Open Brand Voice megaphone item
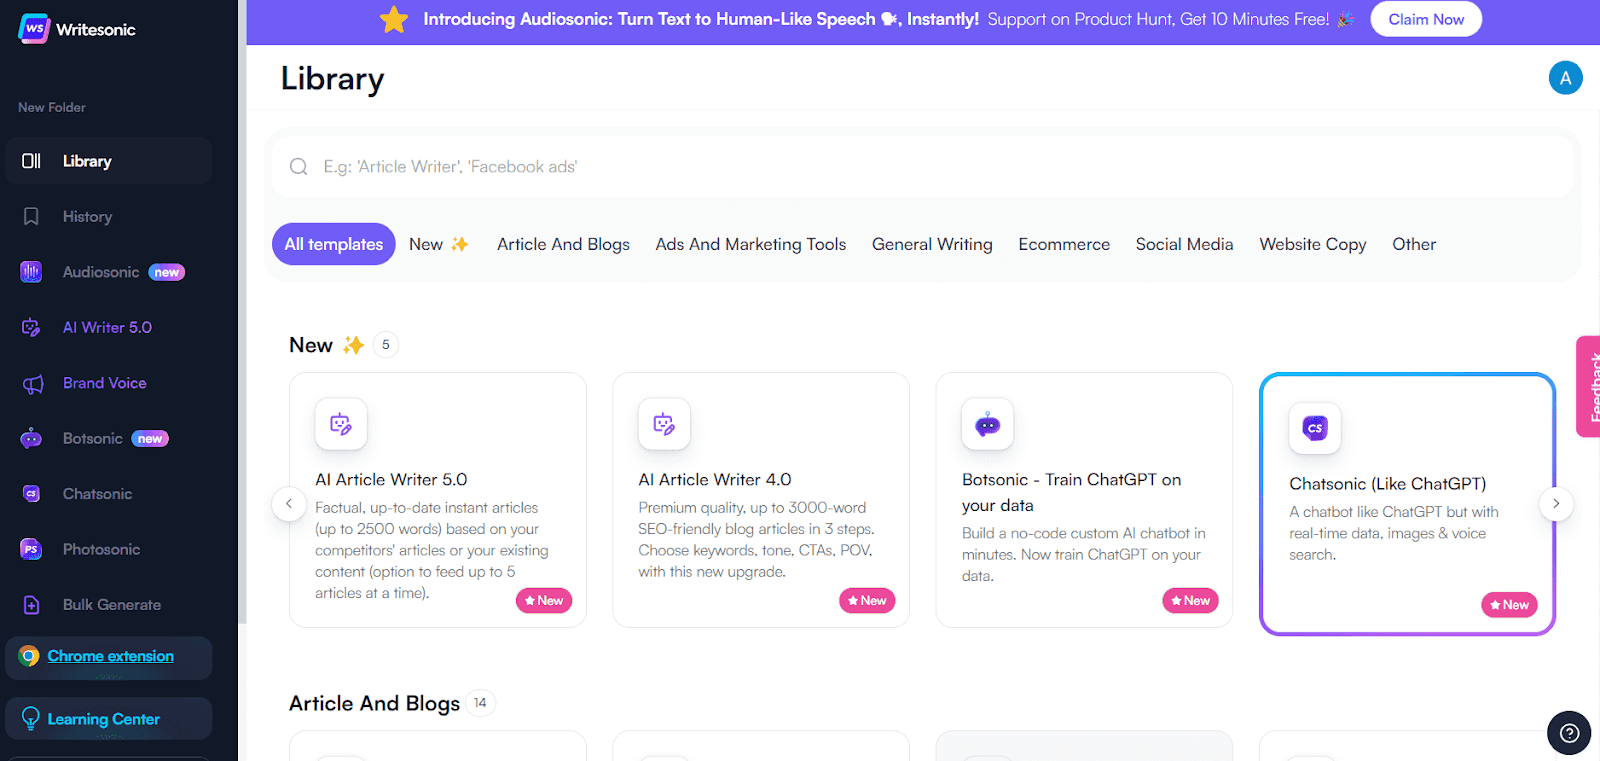Viewport: 1600px width, 761px height. point(104,383)
